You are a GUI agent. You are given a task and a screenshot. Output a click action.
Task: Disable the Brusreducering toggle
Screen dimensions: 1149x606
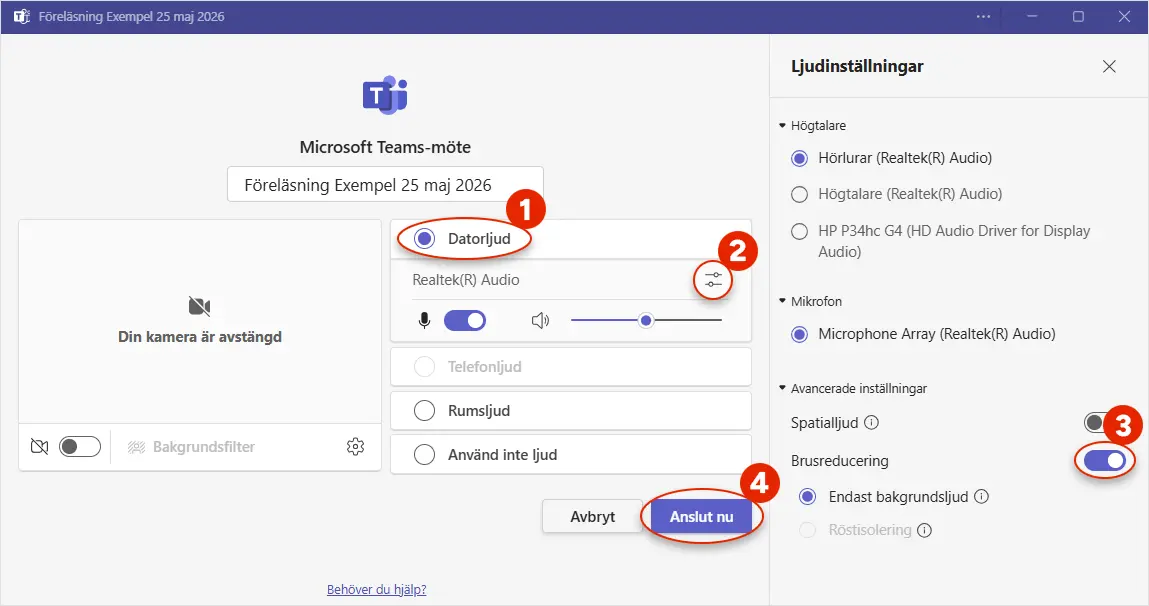click(1104, 460)
